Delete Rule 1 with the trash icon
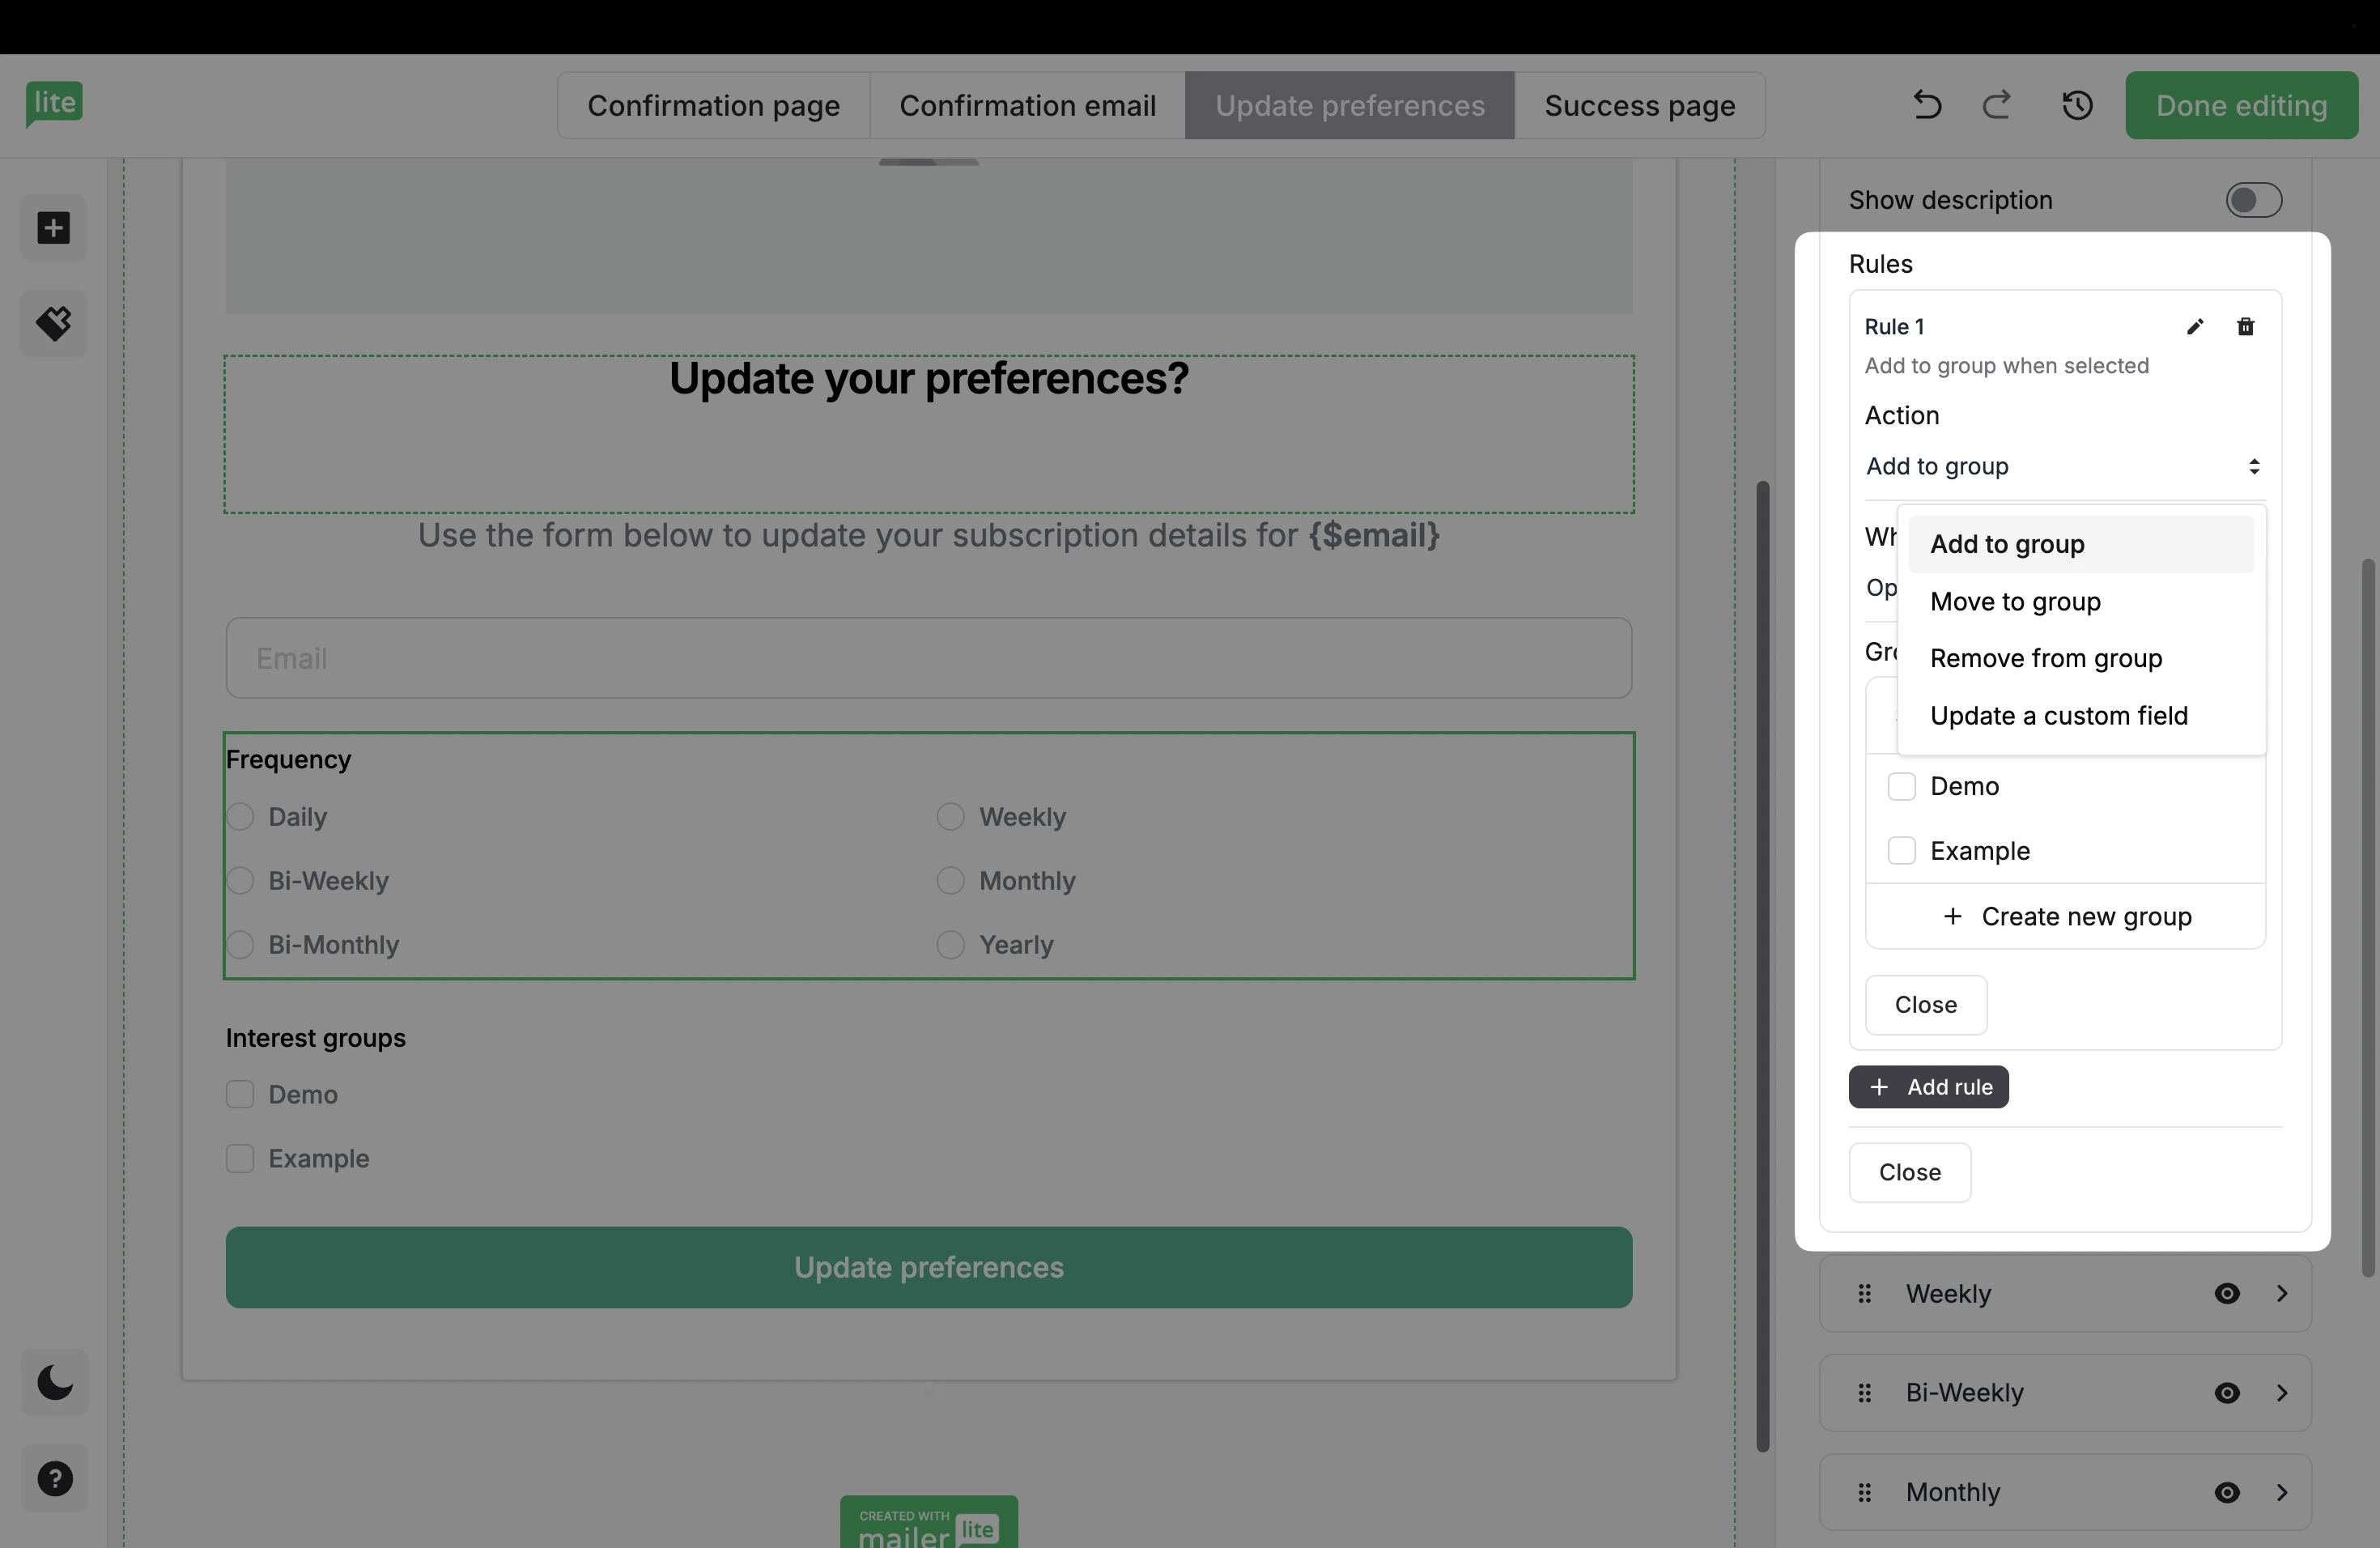The height and width of the screenshot is (1548, 2380). click(2246, 327)
